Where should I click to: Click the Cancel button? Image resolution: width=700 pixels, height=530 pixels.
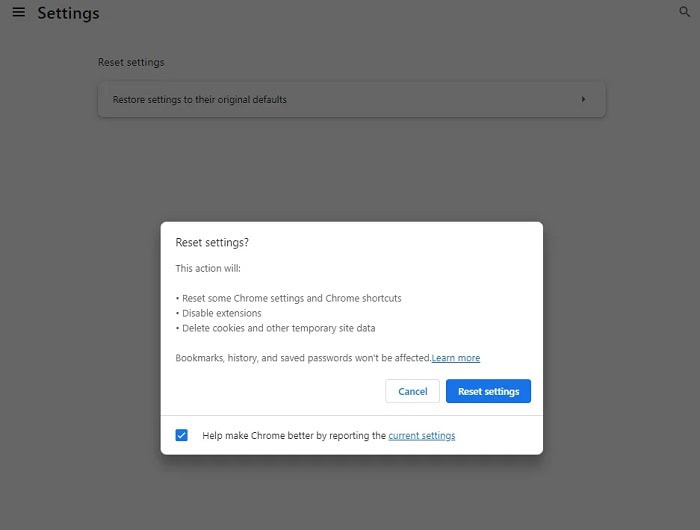412,391
